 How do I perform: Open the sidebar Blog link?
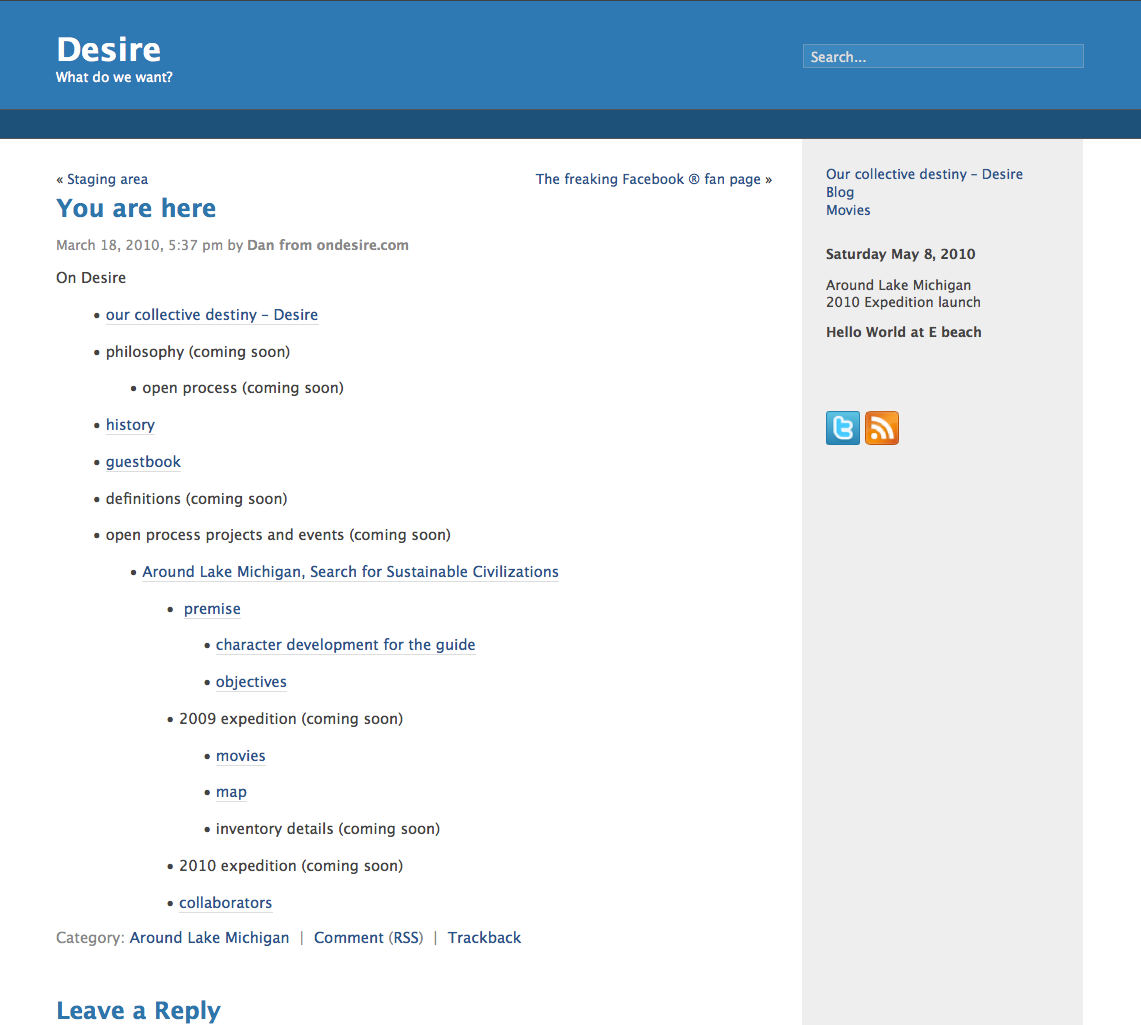click(x=840, y=192)
